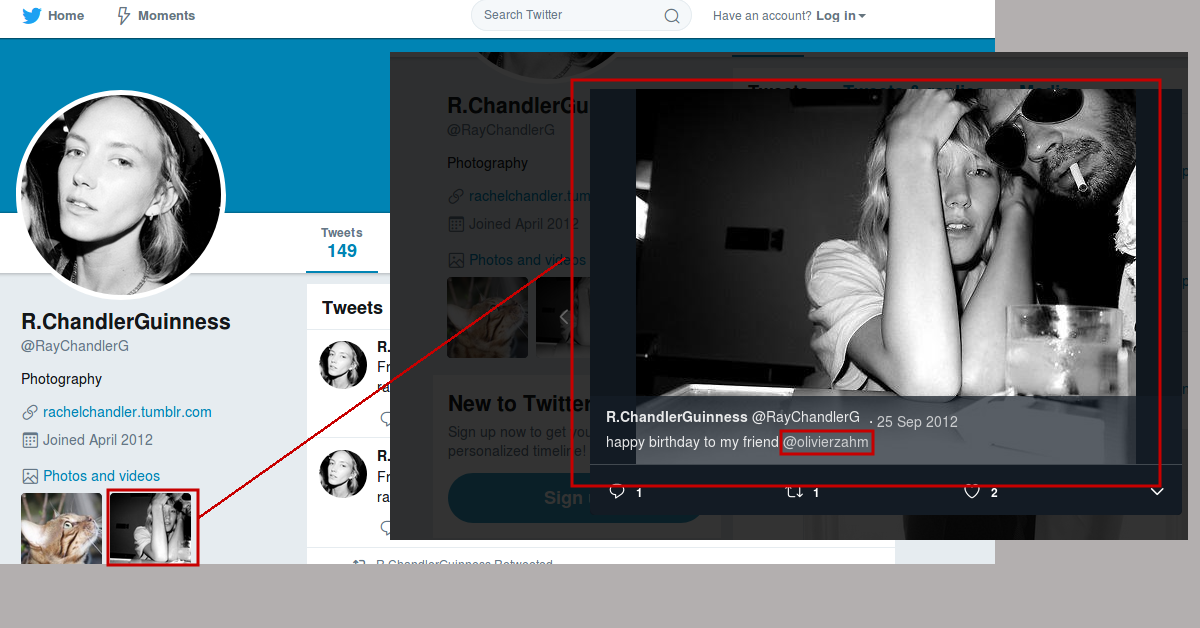Click the @RayChandlerG handle under profile name

pyautogui.click(x=75, y=346)
